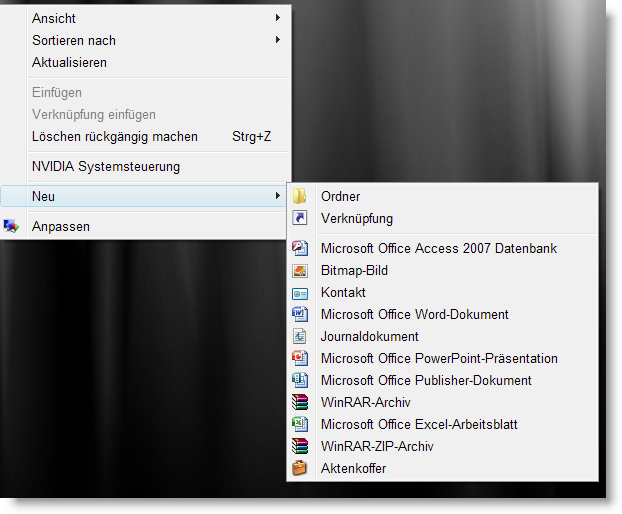This screenshot has width=622, height=514.
Task: Click the greyed-out Einfügen entry
Action: point(146,92)
